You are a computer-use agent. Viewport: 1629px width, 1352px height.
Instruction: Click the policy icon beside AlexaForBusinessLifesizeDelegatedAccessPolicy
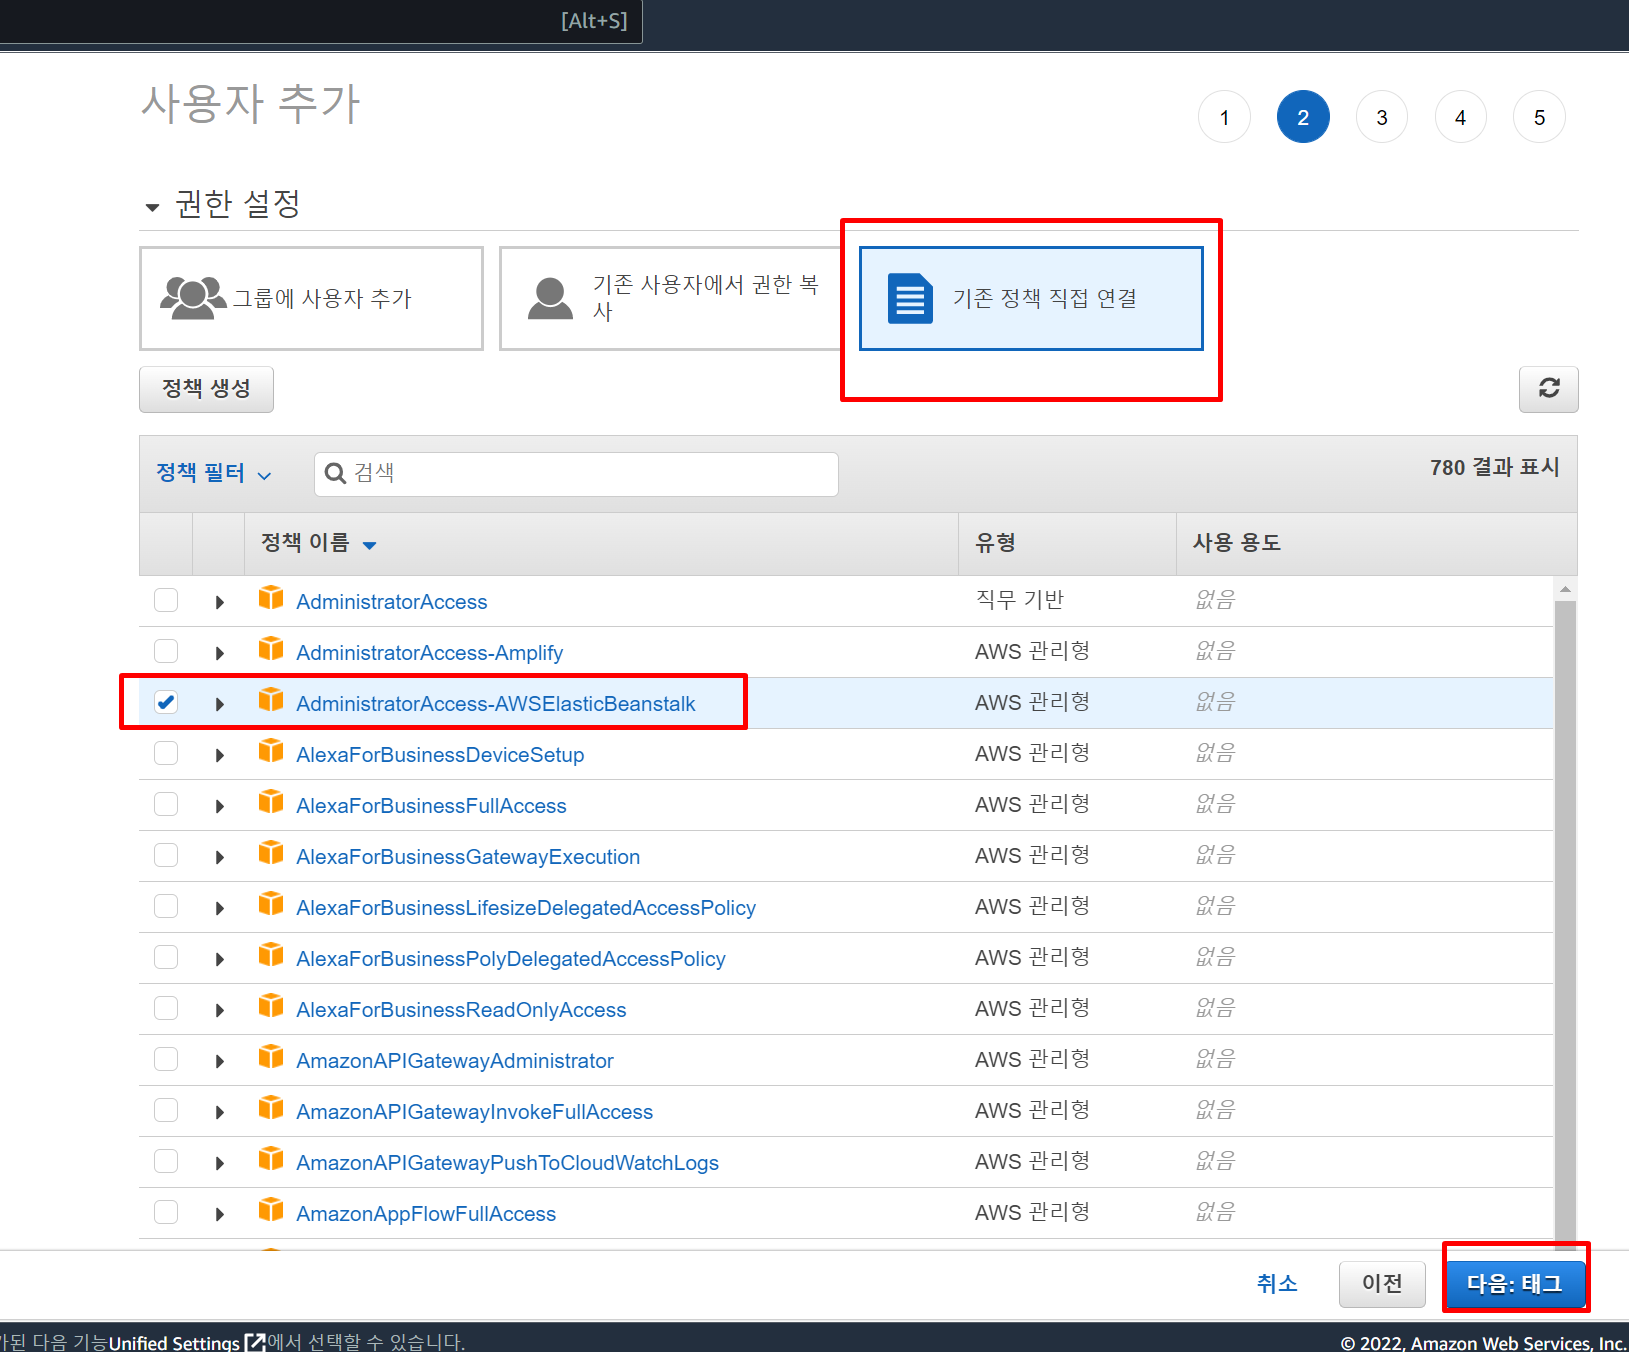(271, 904)
